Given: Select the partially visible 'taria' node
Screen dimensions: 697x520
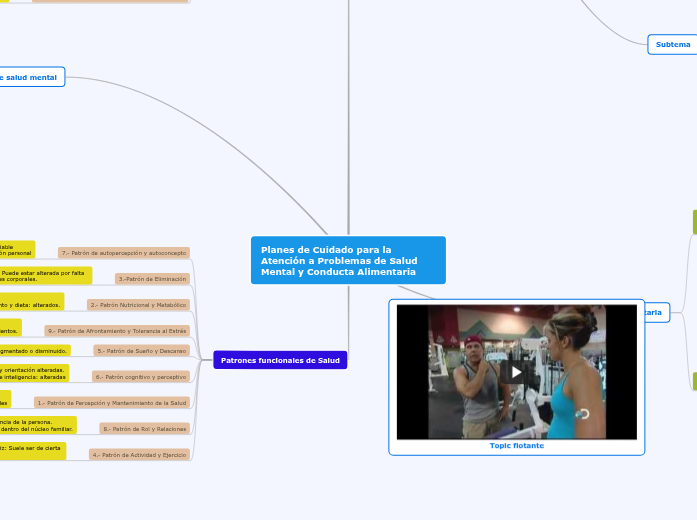Looking at the screenshot, I should click(654, 313).
